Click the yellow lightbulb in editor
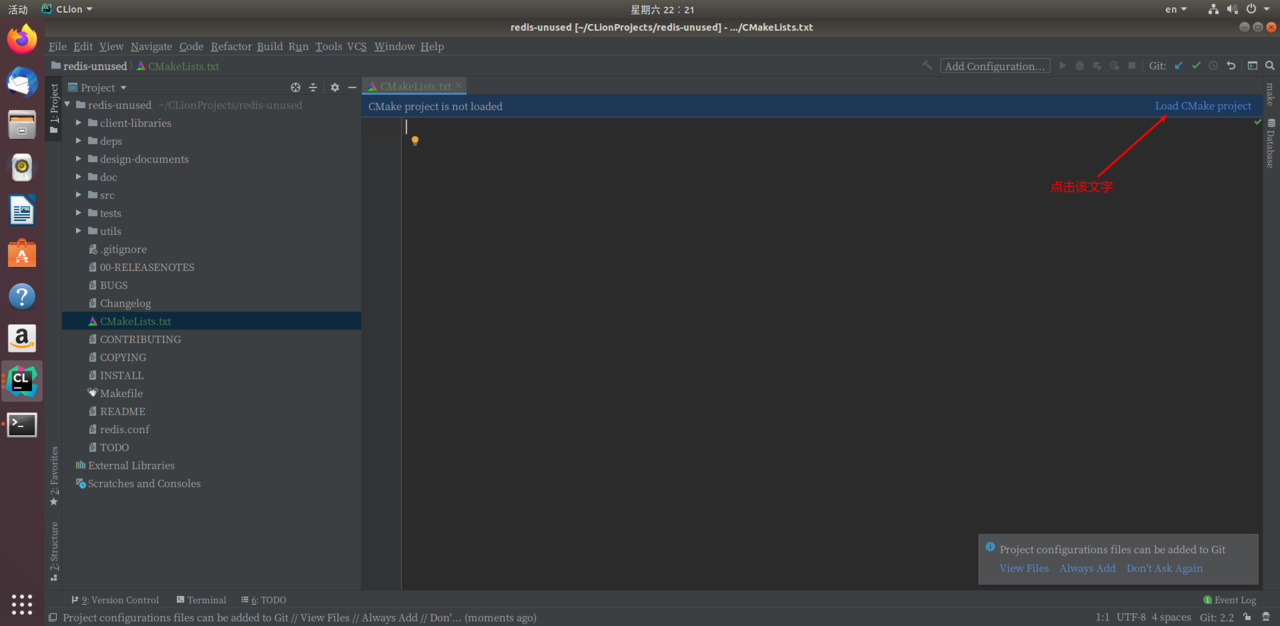 (415, 141)
